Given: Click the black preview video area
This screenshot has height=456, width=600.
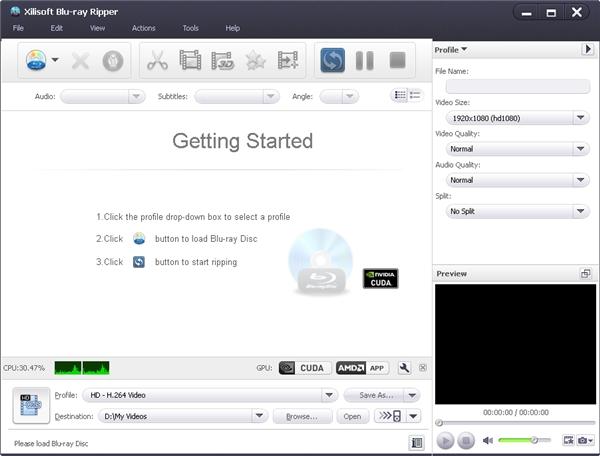Looking at the screenshot, I should click(515, 344).
